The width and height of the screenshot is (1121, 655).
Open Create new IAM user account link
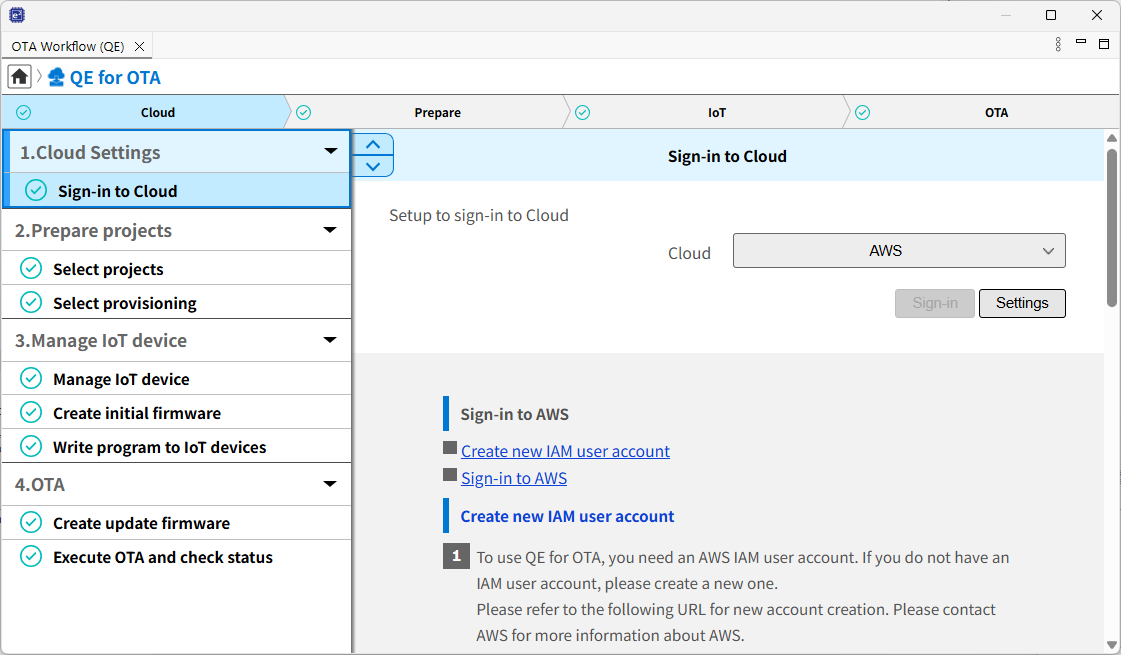pos(565,451)
